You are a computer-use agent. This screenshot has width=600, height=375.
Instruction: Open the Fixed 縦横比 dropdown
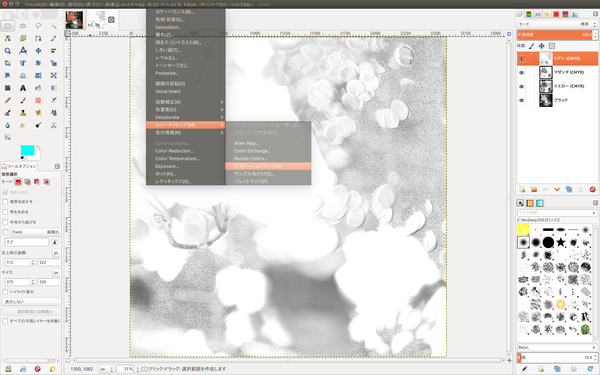click(35, 232)
